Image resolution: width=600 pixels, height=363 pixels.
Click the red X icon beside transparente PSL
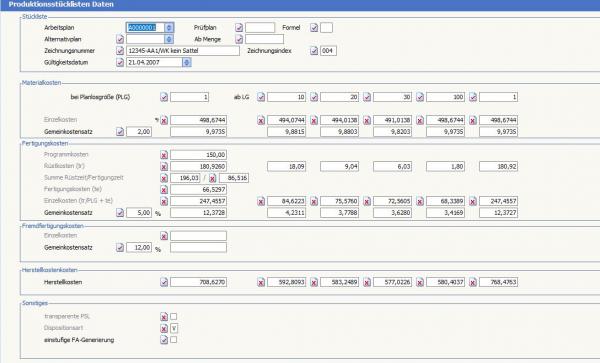[164, 317]
